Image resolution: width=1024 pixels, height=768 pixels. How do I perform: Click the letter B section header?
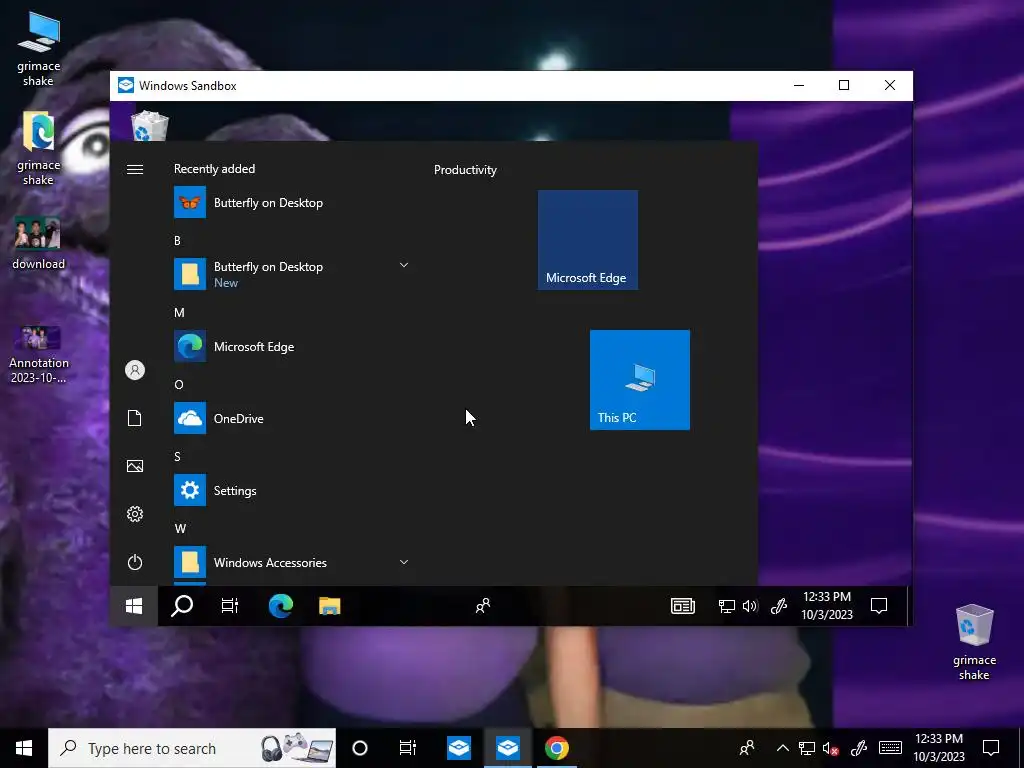pyautogui.click(x=177, y=240)
